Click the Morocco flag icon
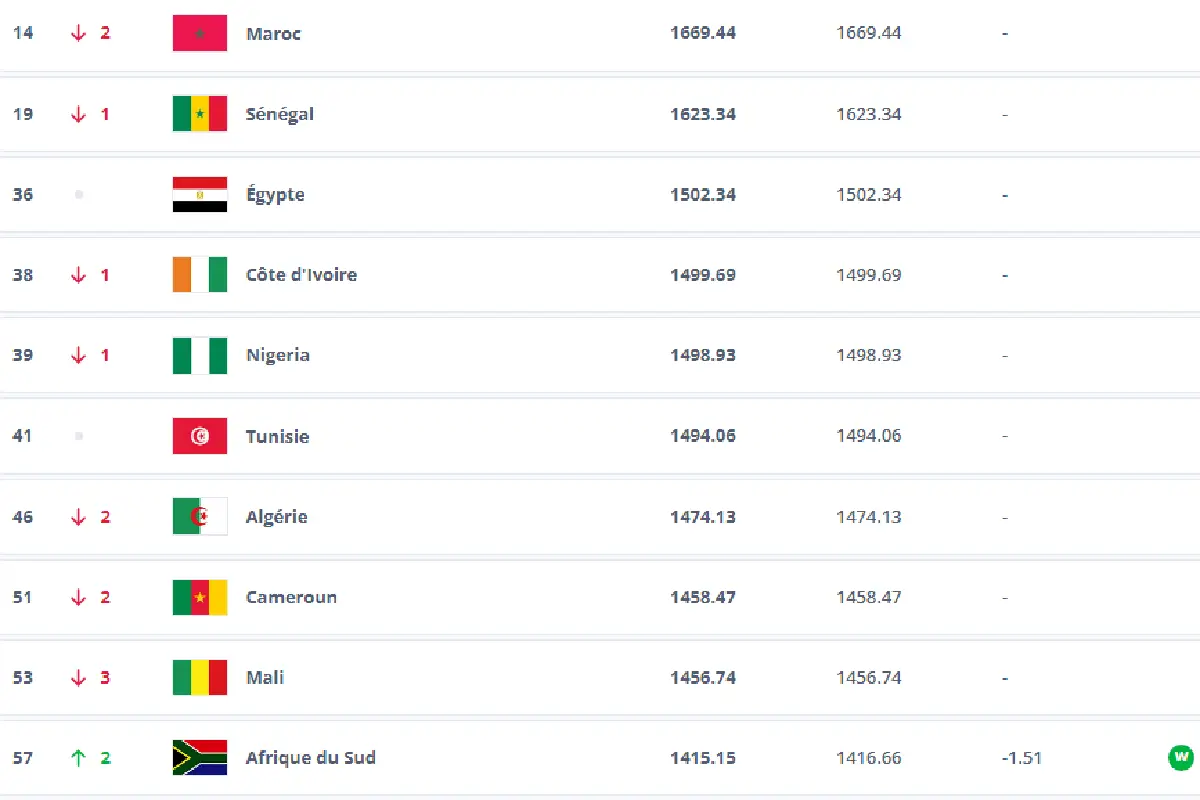The width and height of the screenshot is (1200, 800). [200, 33]
